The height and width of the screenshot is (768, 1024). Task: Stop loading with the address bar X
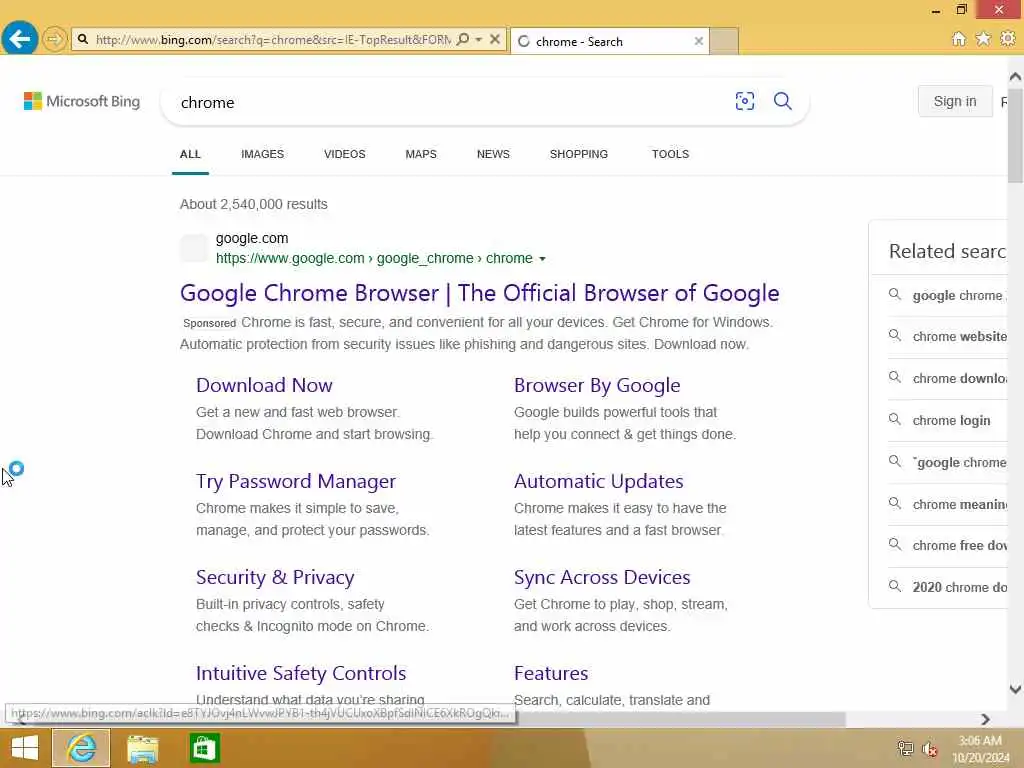click(495, 39)
